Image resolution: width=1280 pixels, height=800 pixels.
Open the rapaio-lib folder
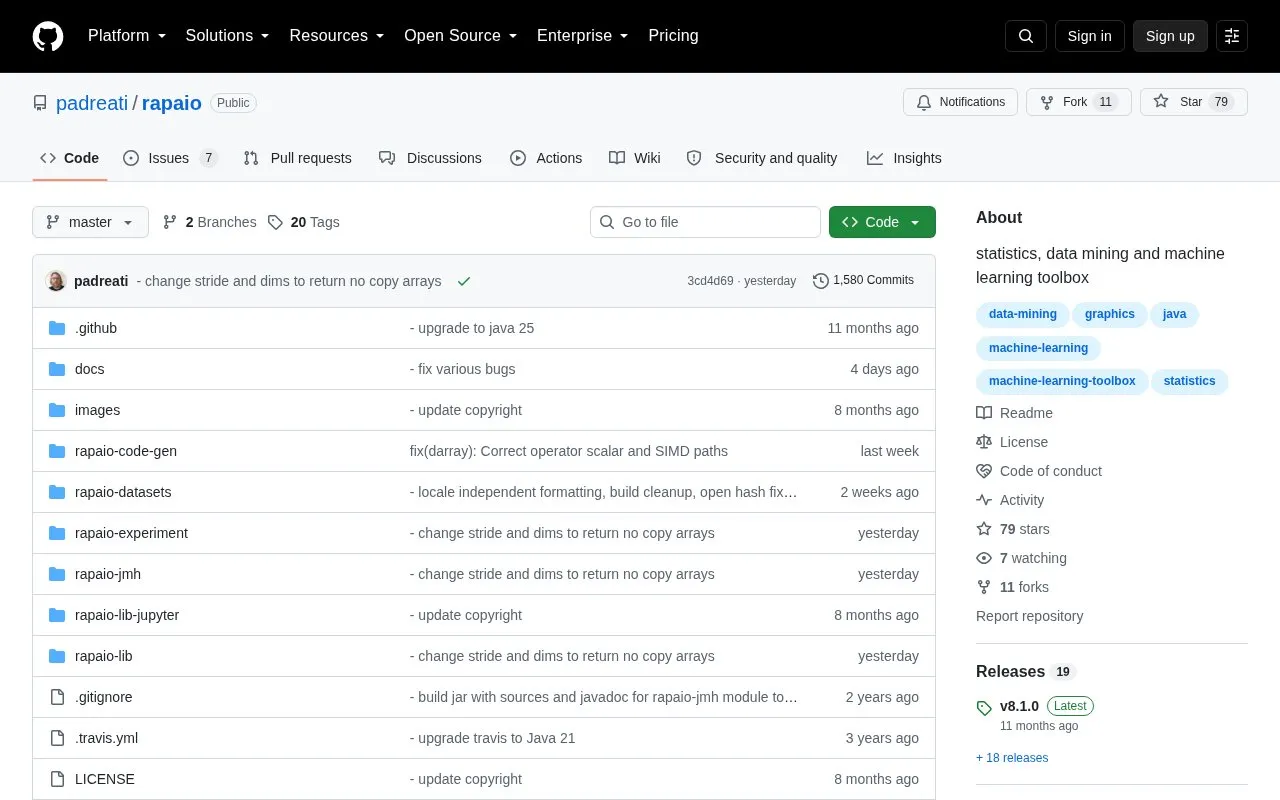pos(103,656)
